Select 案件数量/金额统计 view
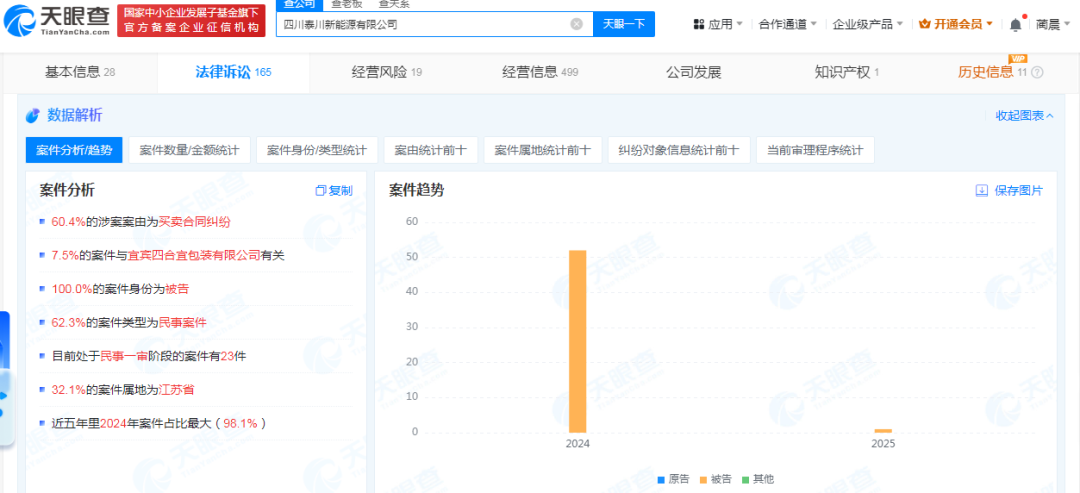Image resolution: width=1080 pixels, height=493 pixels. (x=189, y=150)
